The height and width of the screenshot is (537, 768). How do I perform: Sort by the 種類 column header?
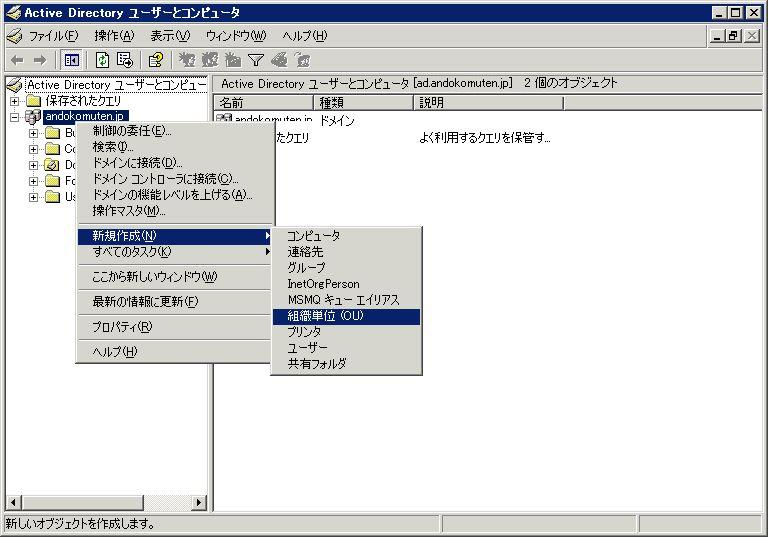pyautogui.click(x=363, y=103)
